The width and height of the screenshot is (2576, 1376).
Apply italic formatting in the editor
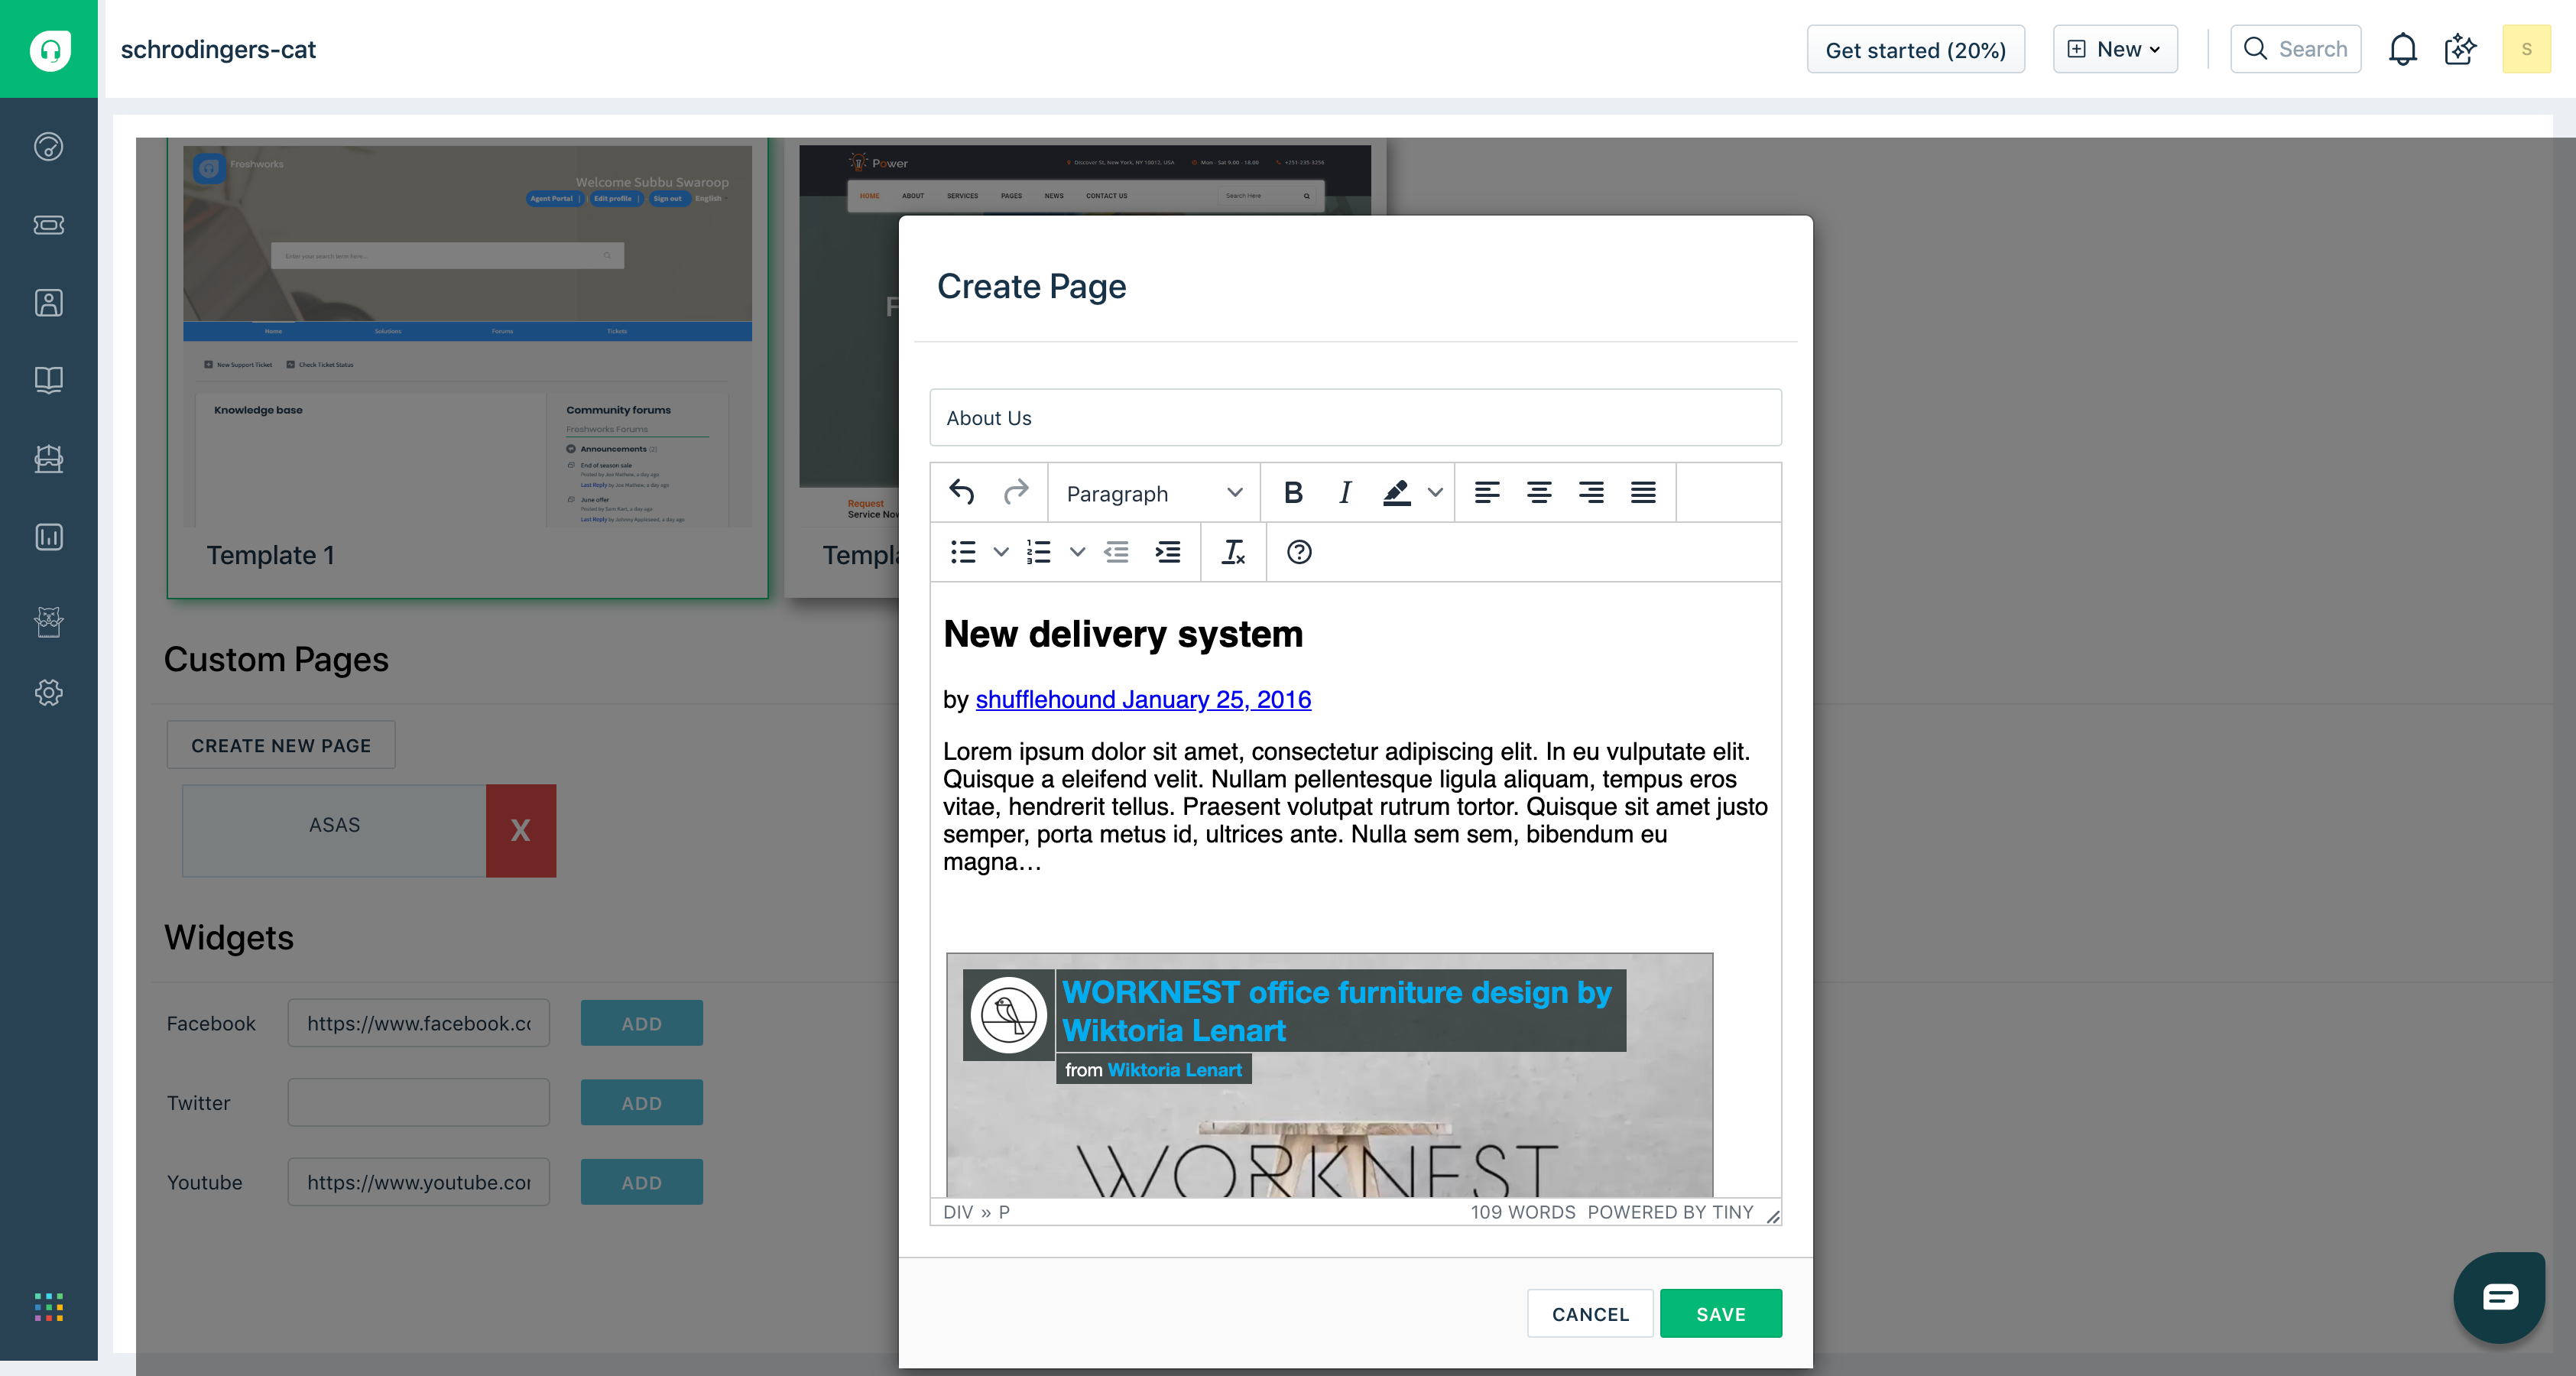1345,492
